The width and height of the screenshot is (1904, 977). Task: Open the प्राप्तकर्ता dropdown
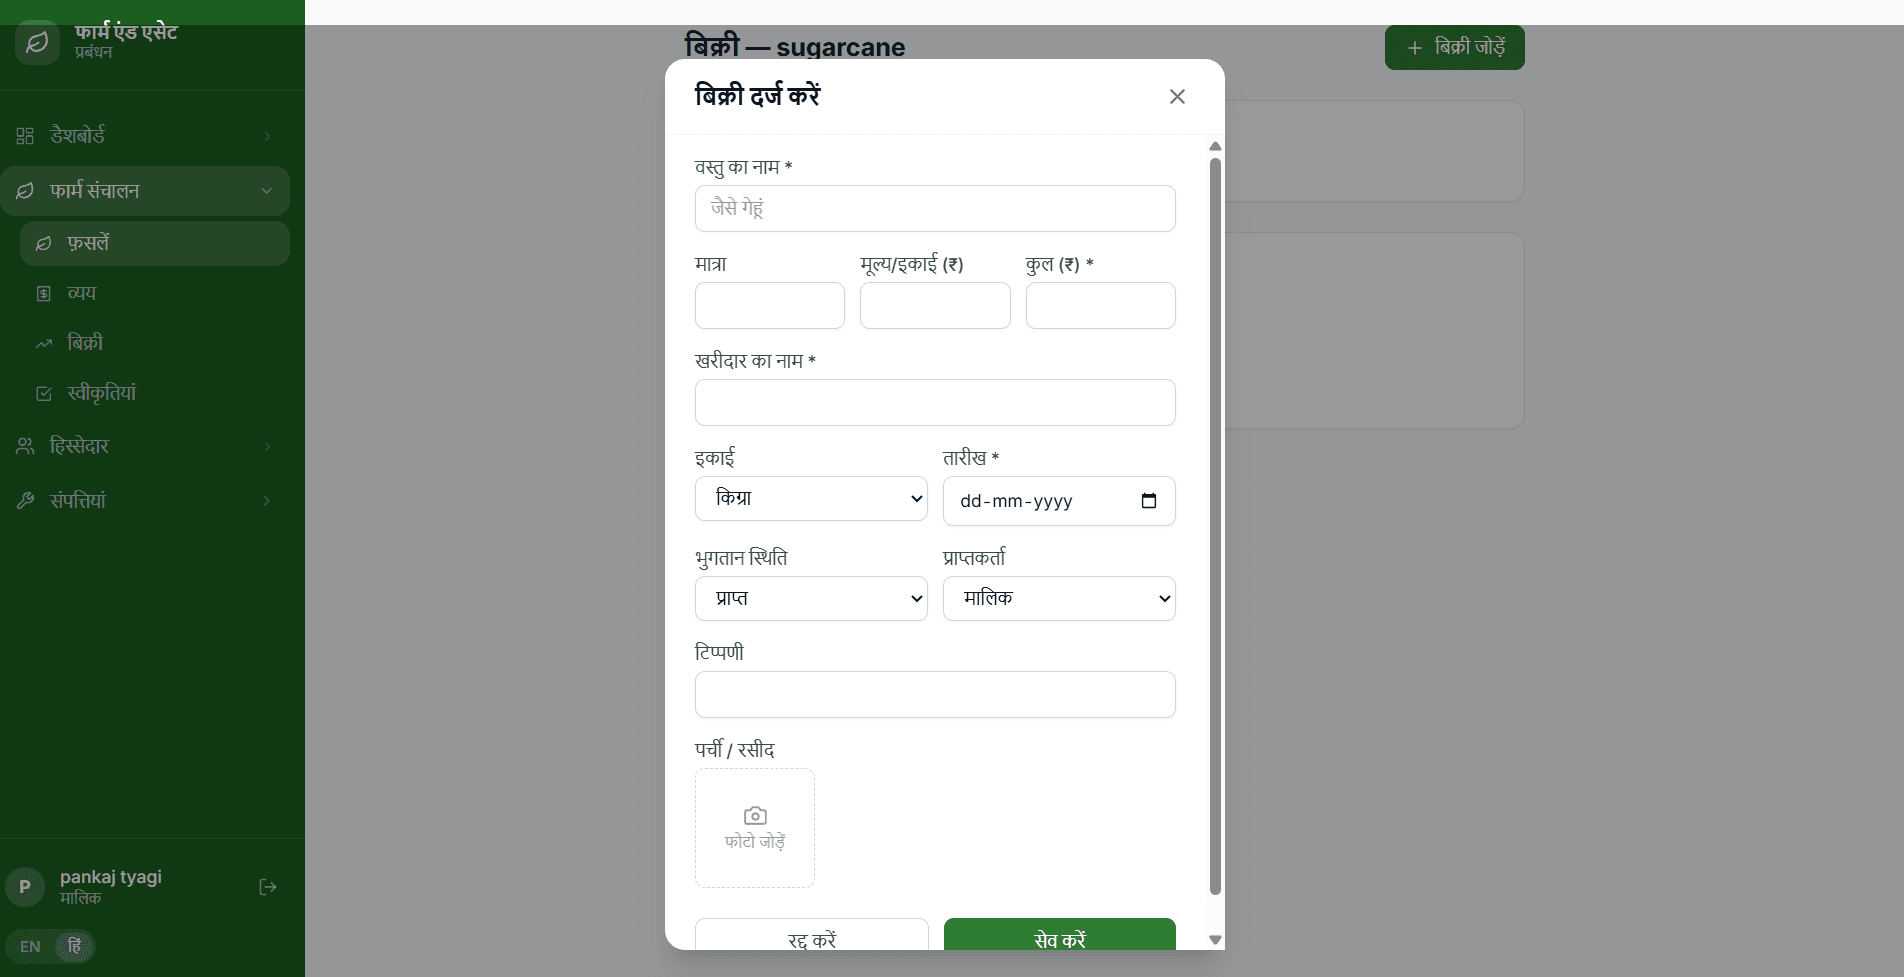pyautogui.click(x=1059, y=599)
